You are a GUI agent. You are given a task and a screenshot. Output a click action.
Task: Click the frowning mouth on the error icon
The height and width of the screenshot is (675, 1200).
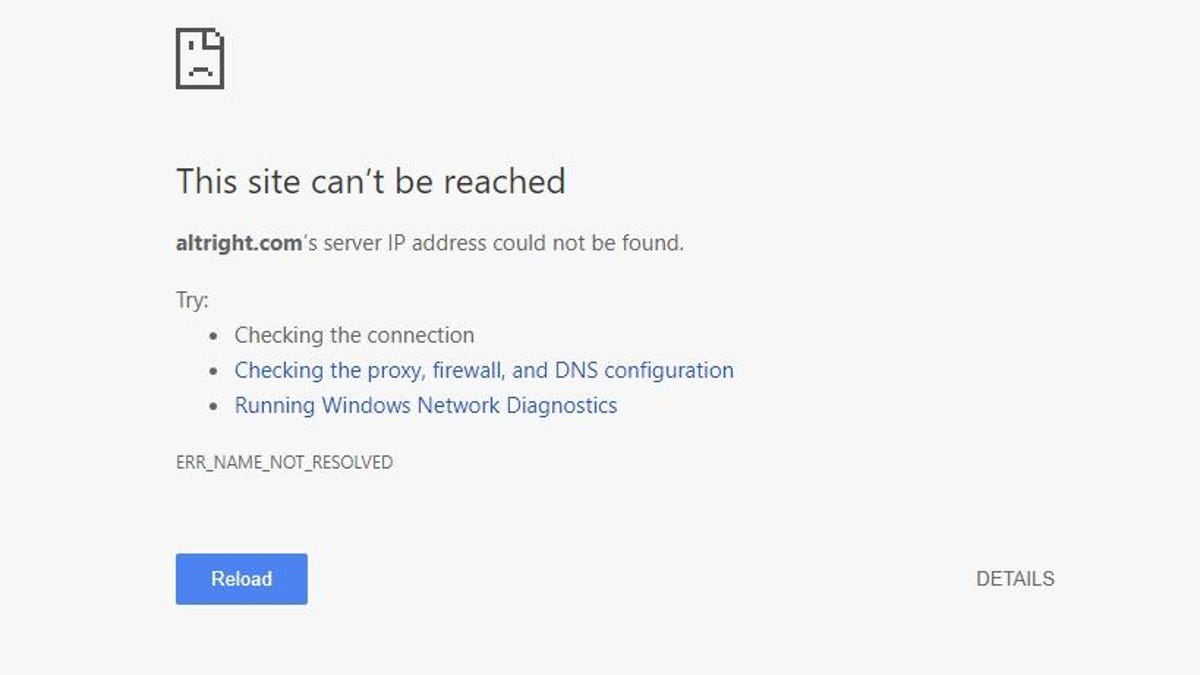point(199,72)
